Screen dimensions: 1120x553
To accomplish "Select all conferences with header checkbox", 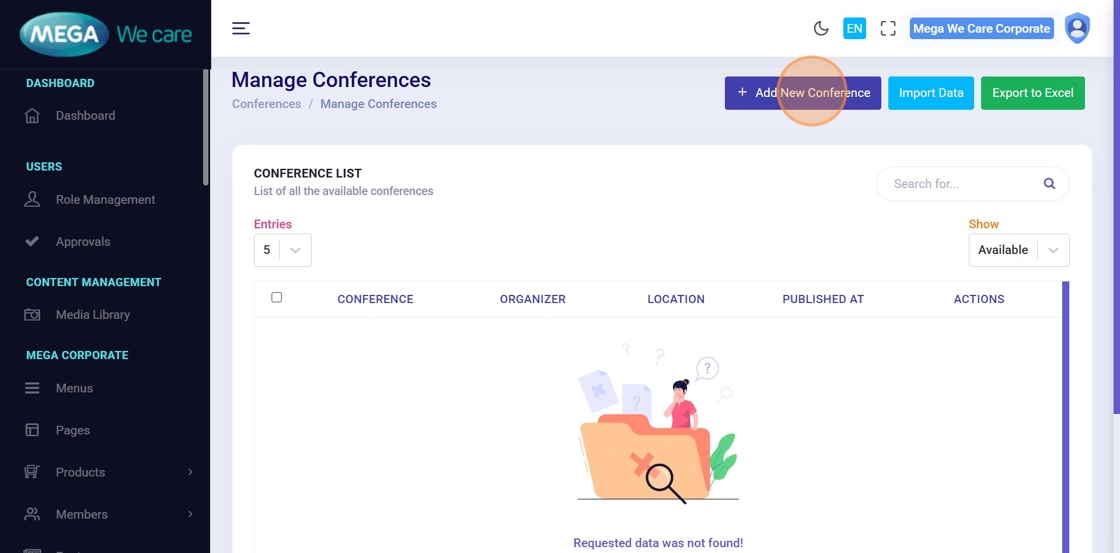I will point(277,298).
